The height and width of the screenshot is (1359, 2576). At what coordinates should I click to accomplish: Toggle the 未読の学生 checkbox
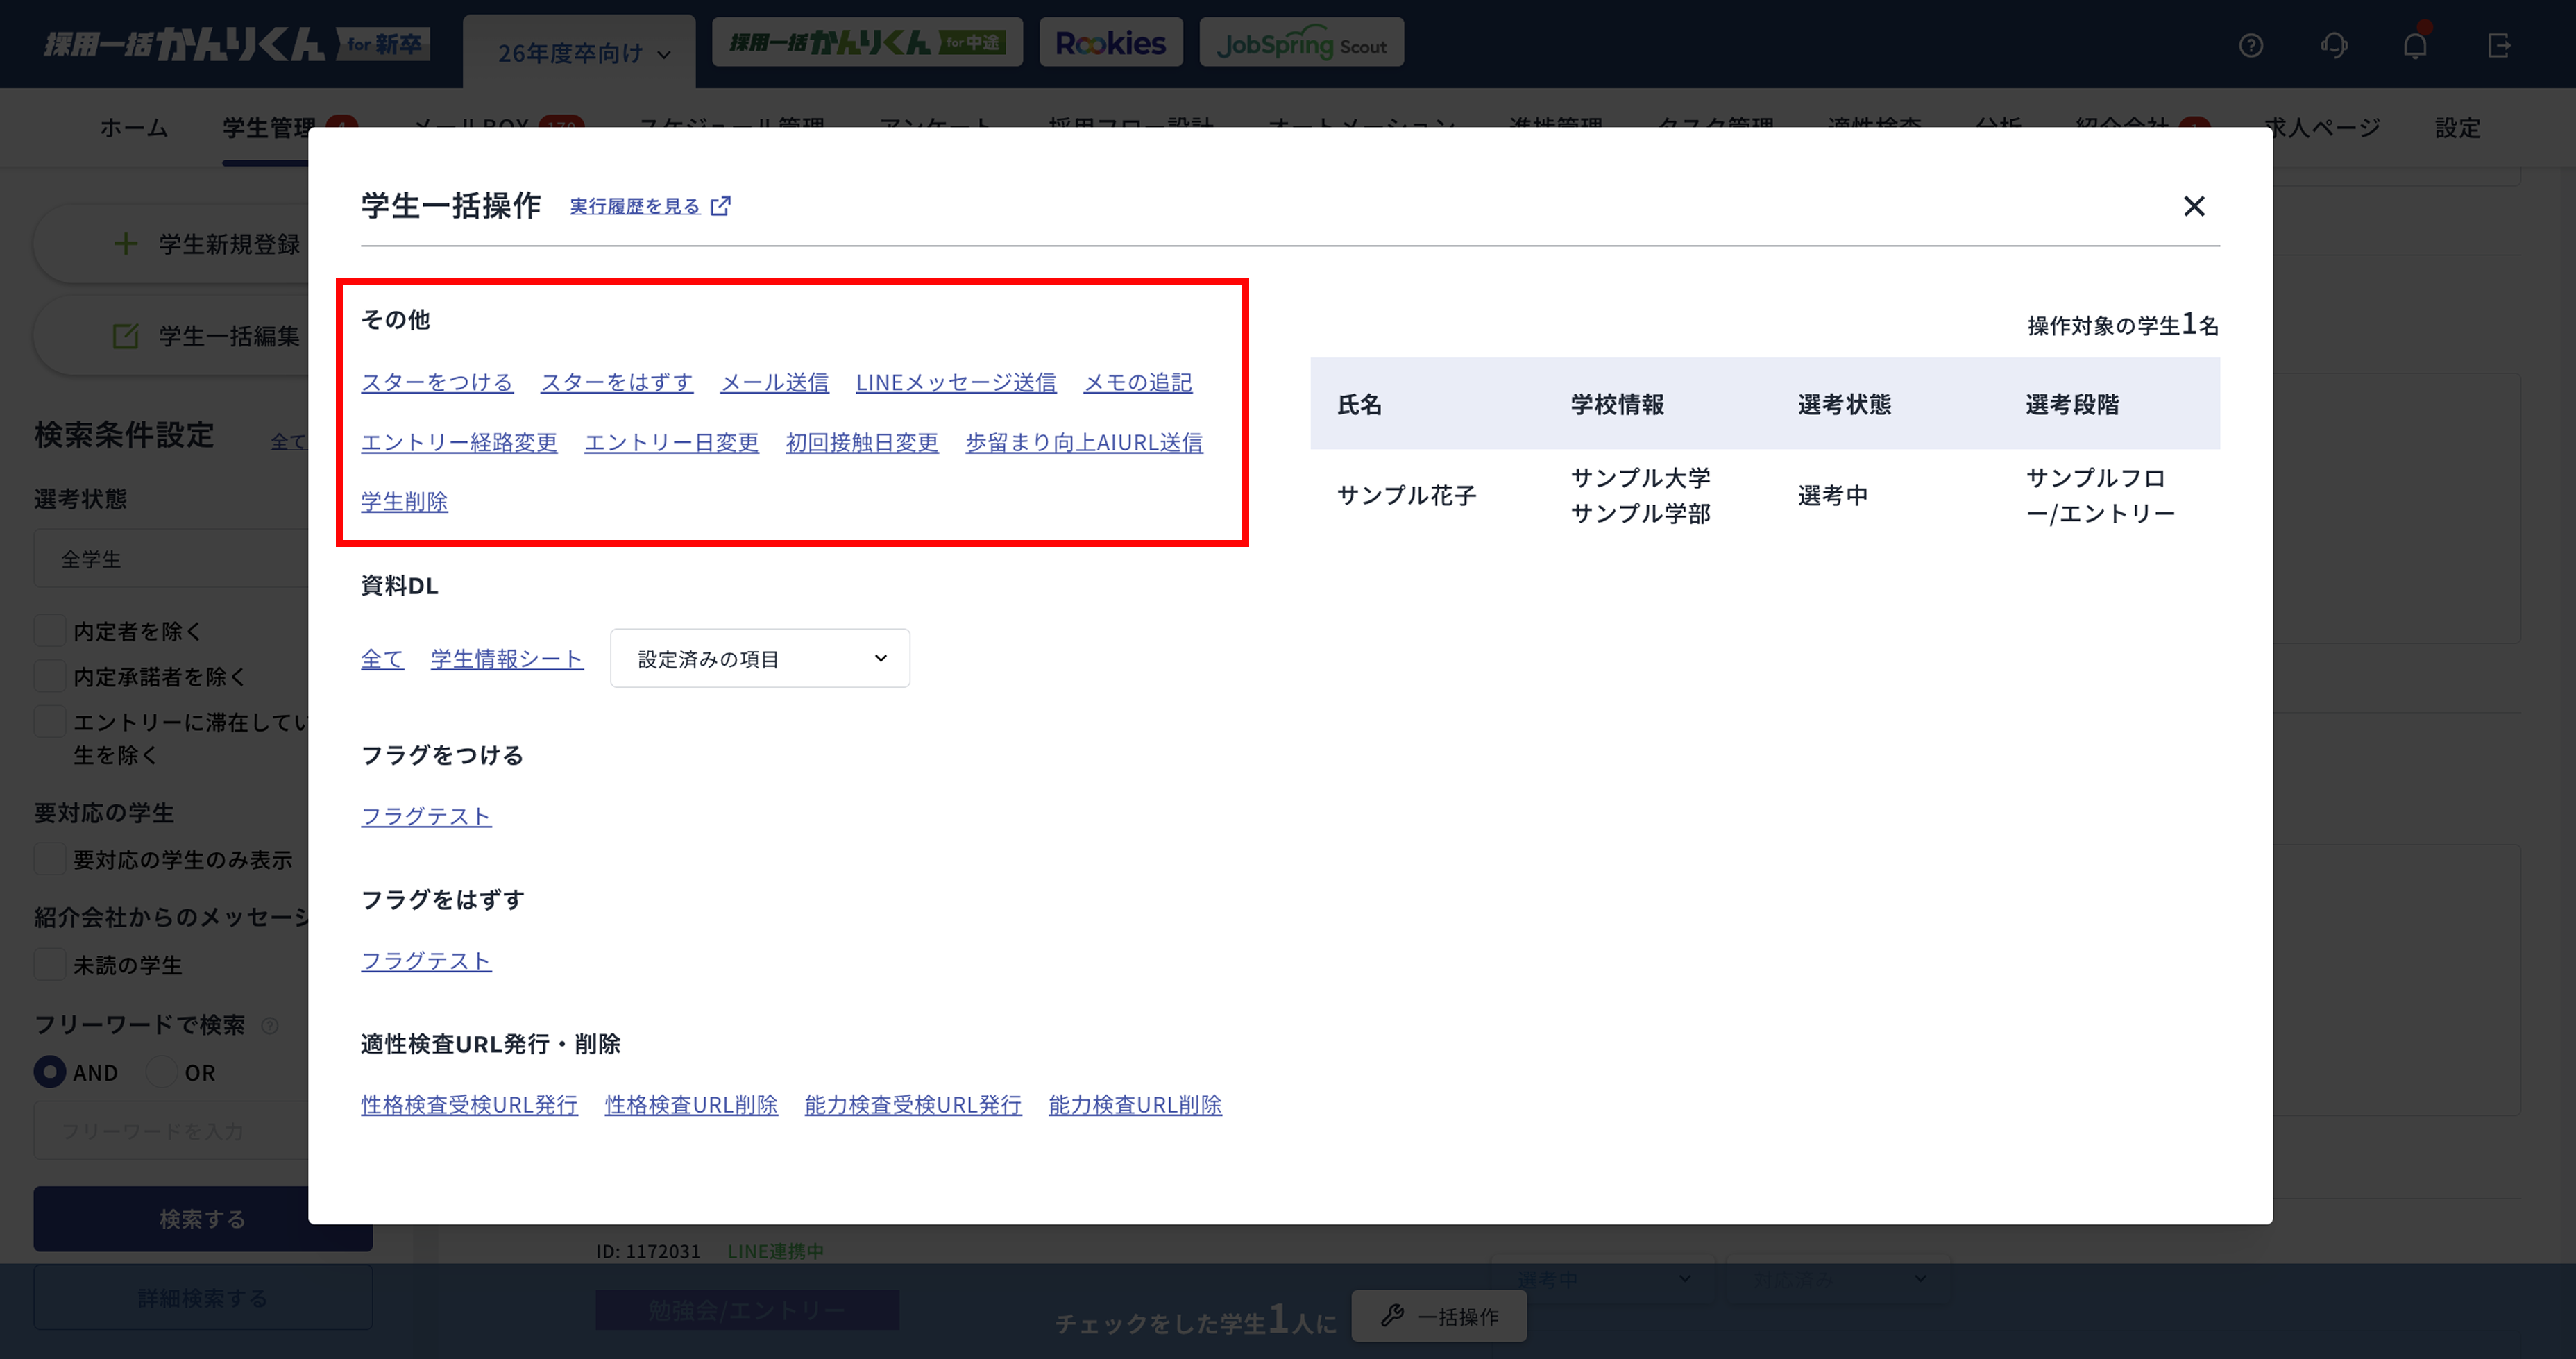coord(50,965)
